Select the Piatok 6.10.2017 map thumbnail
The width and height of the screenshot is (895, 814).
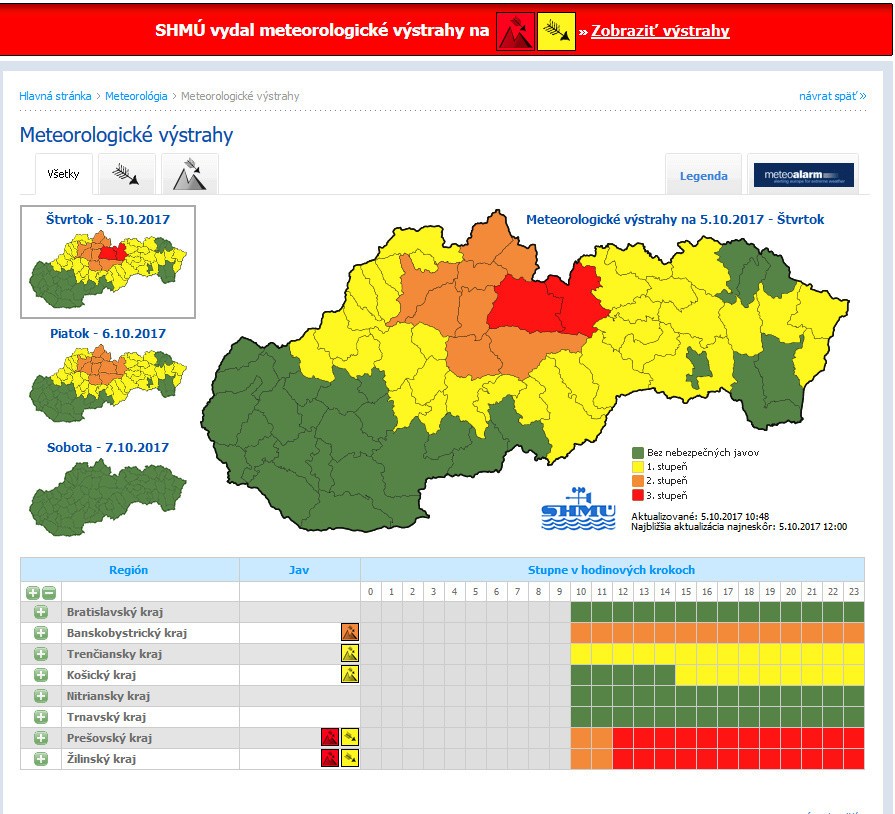[108, 374]
